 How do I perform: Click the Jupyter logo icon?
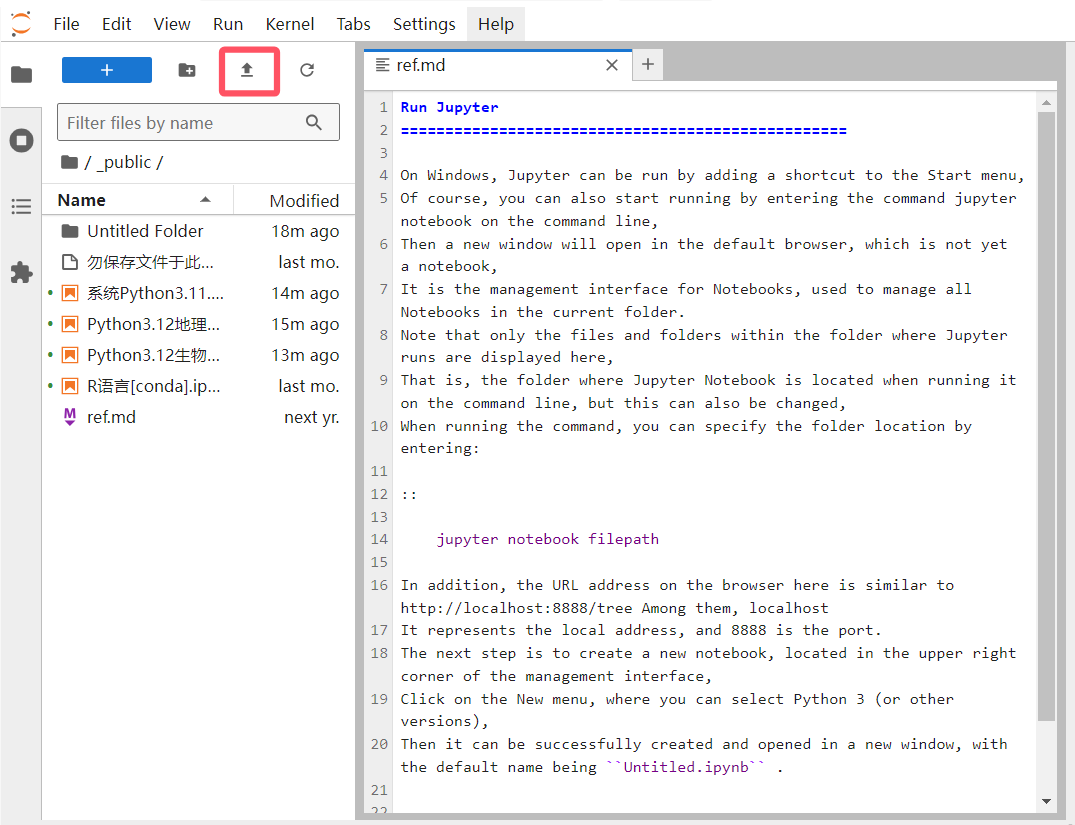21,23
